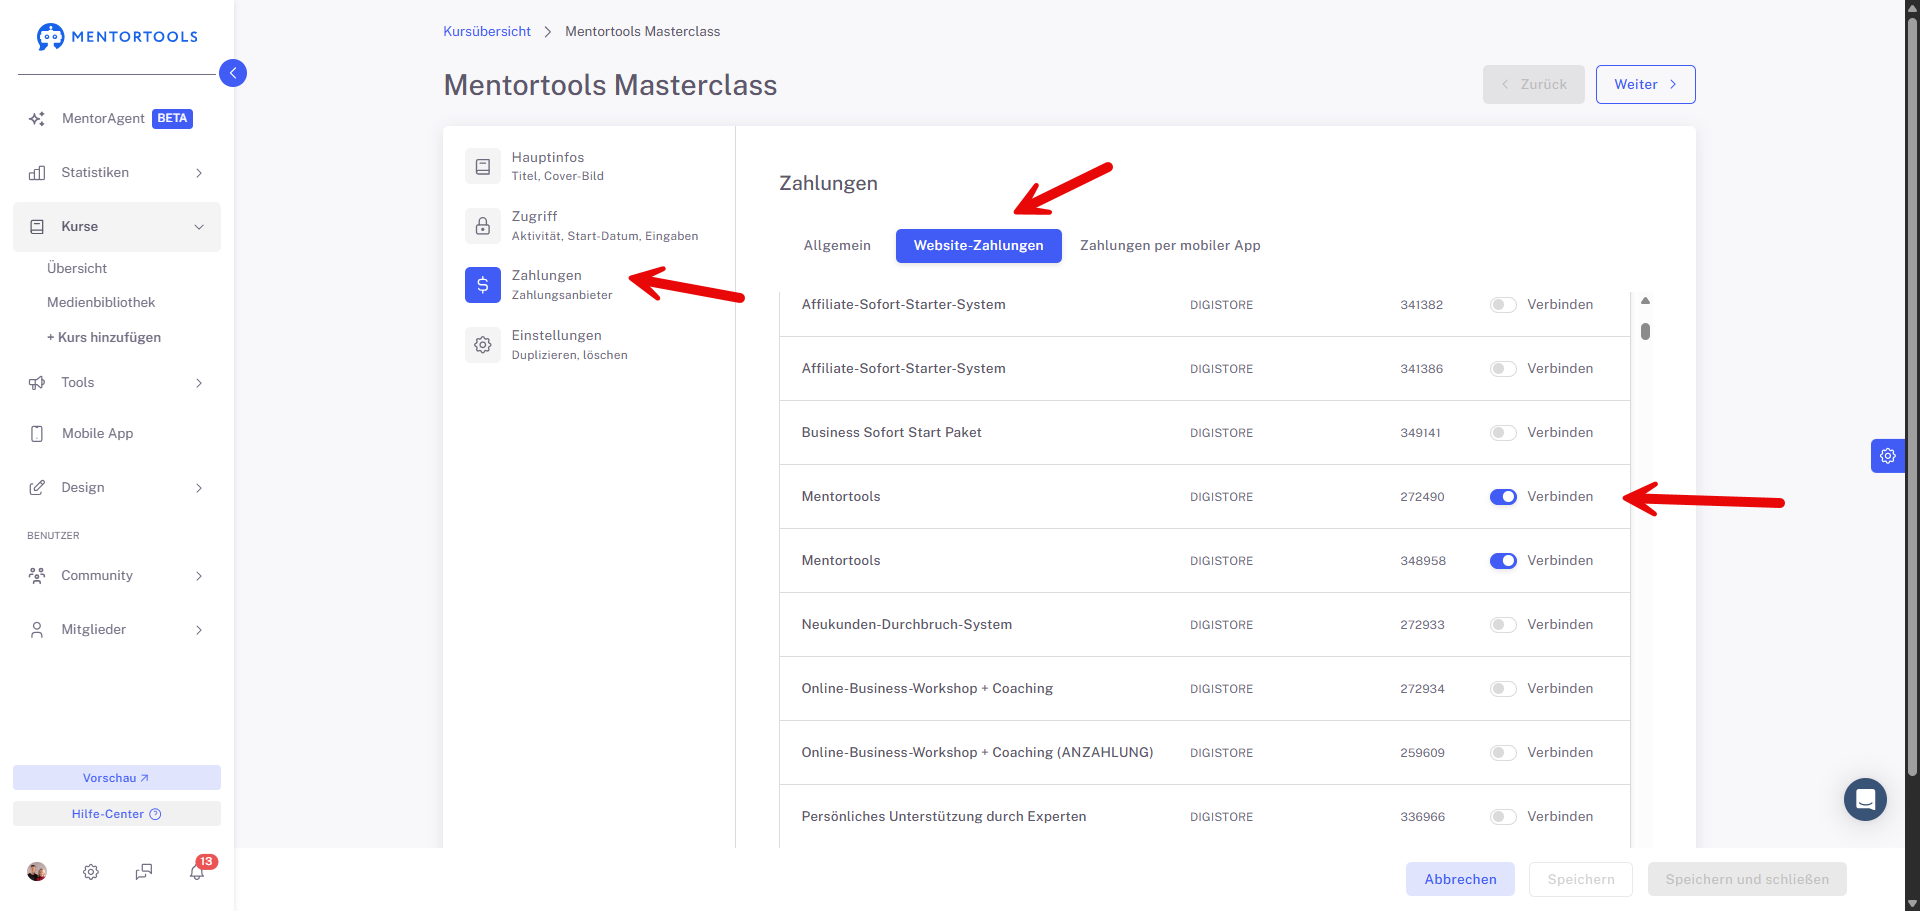The width and height of the screenshot is (1920, 911).
Task: Open the Vorschau preview button
Action: 117,778
